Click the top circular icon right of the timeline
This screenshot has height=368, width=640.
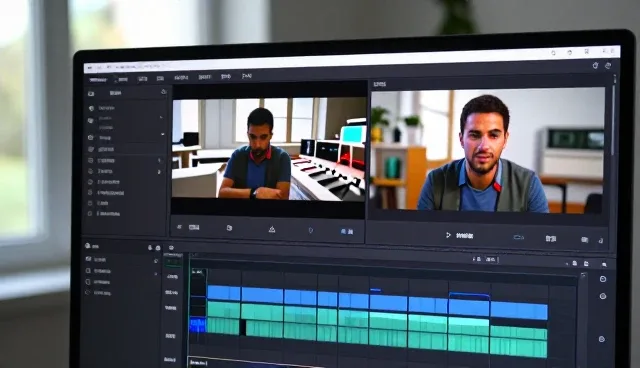pos(603,279)
